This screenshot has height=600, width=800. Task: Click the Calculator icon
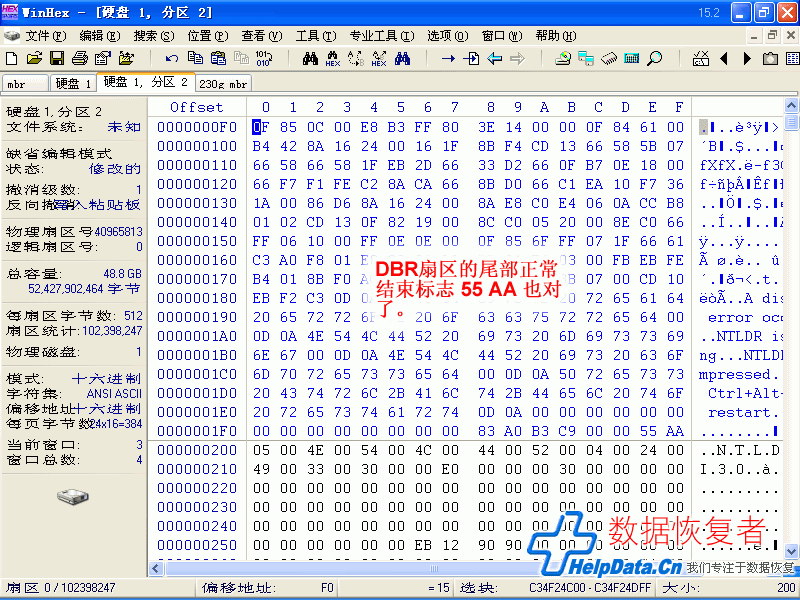click(x=632, y=58)
